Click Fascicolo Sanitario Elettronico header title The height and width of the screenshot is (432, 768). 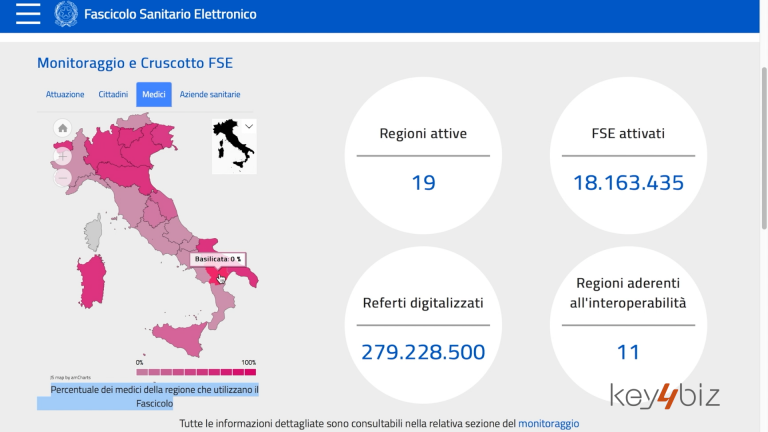(x=170, y=14)
